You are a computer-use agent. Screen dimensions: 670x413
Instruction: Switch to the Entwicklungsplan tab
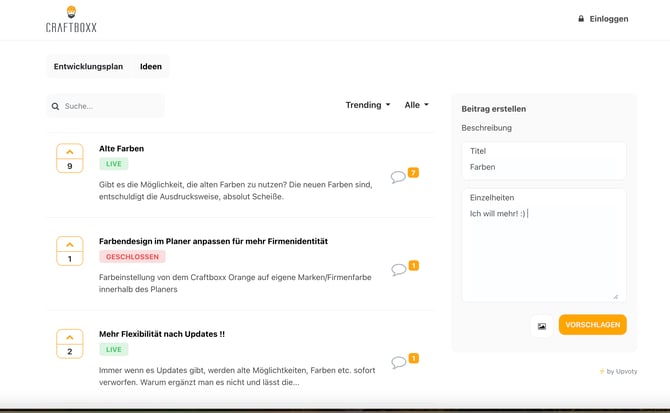coord(88,67)
